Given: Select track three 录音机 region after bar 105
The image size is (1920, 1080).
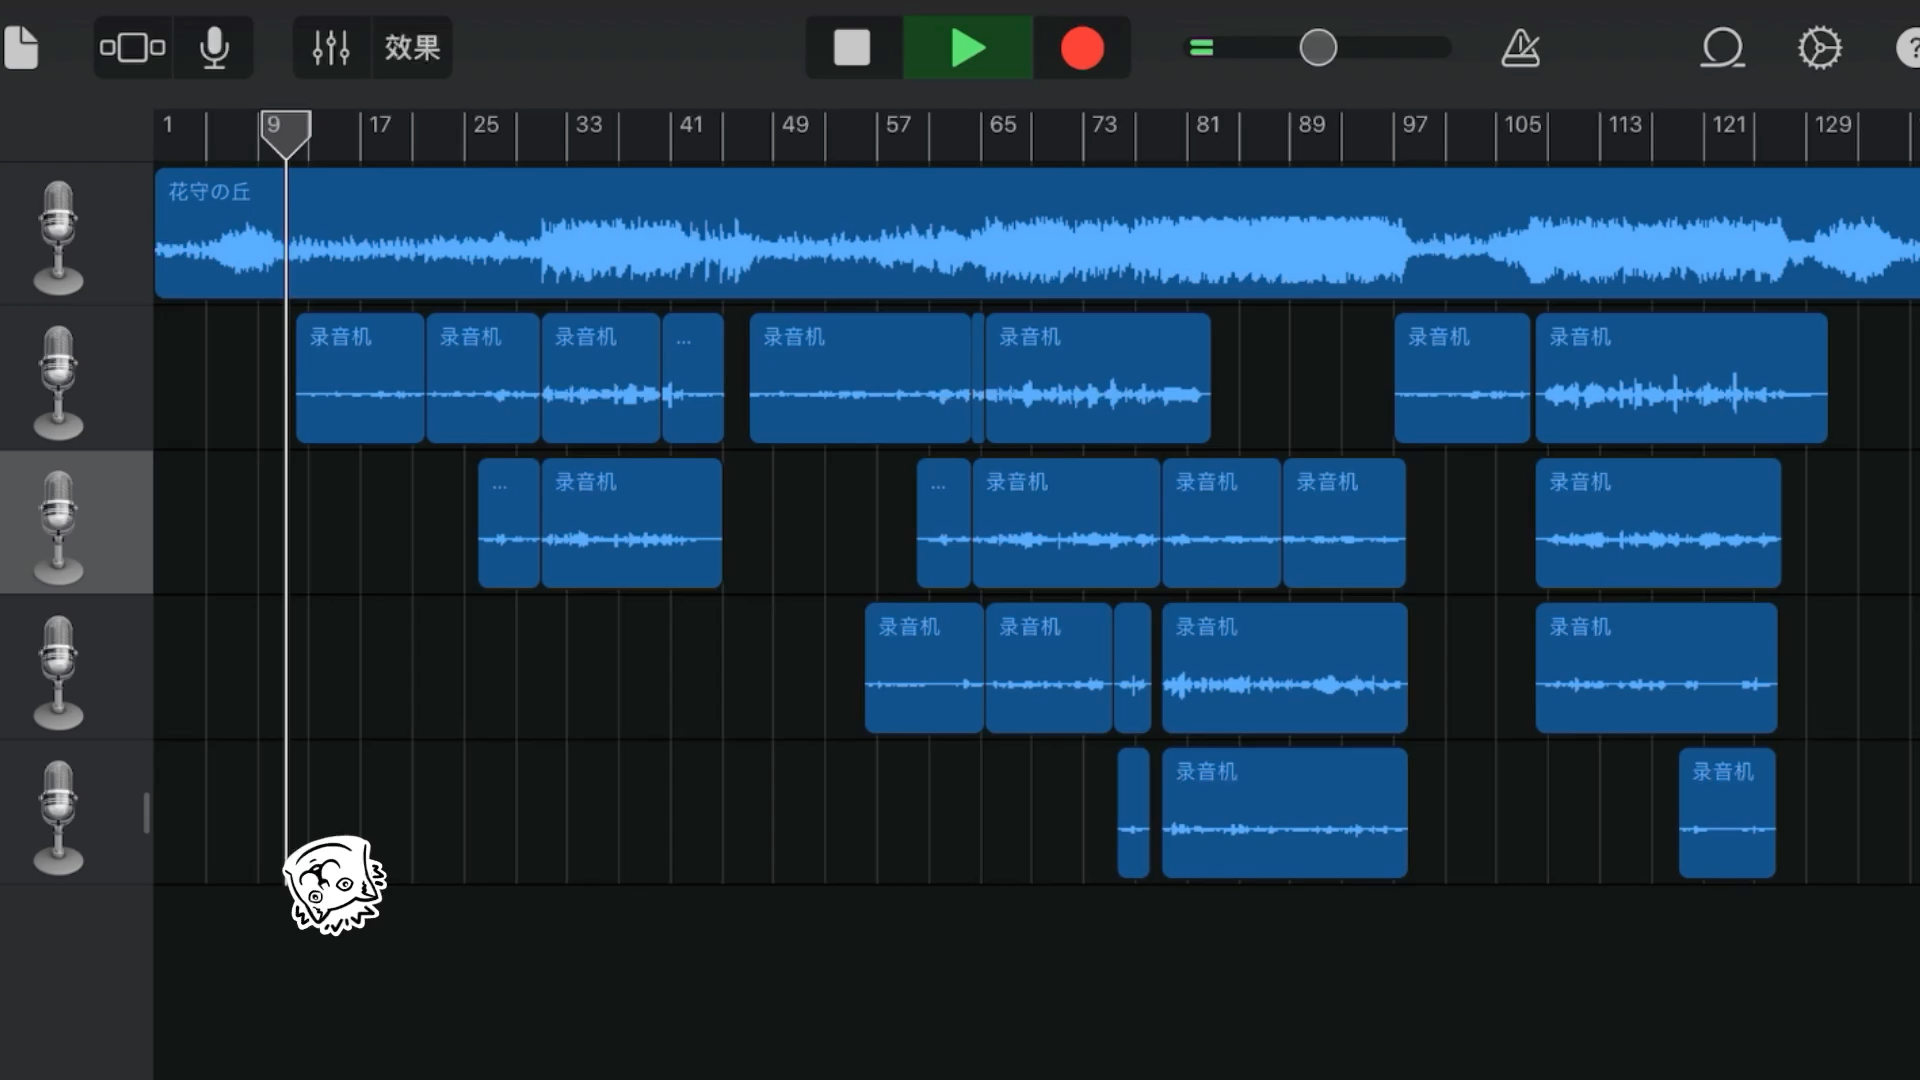Looking at the screenshot, I should tap(1658, 523).
